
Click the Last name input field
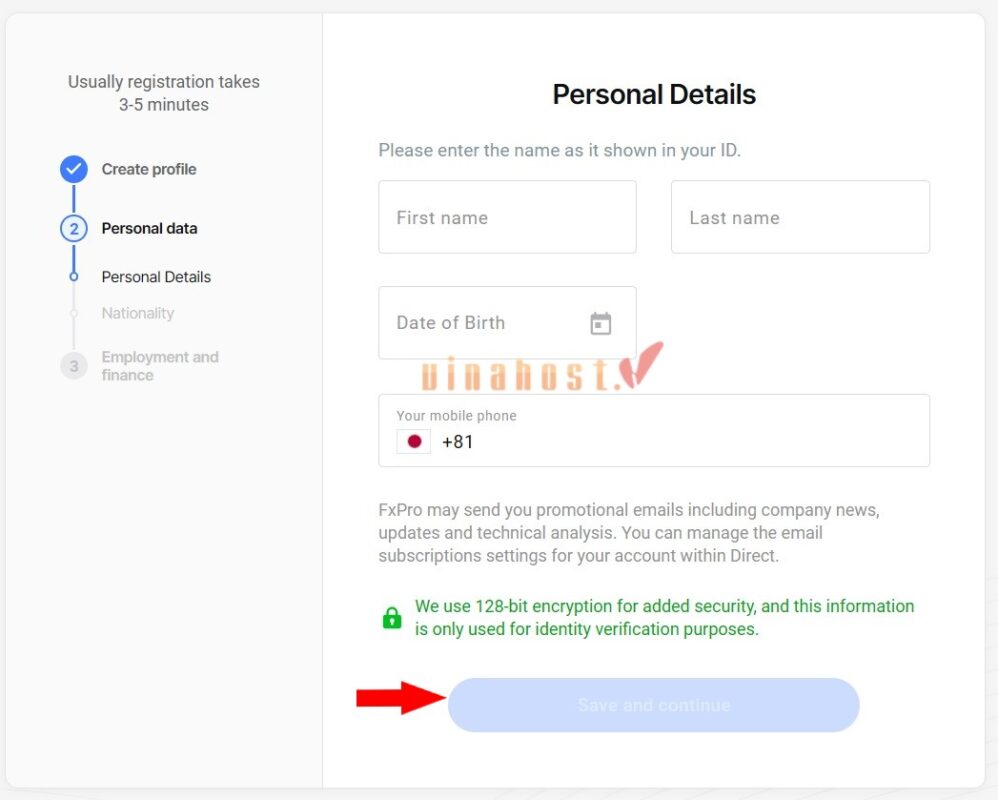point(800,217)
